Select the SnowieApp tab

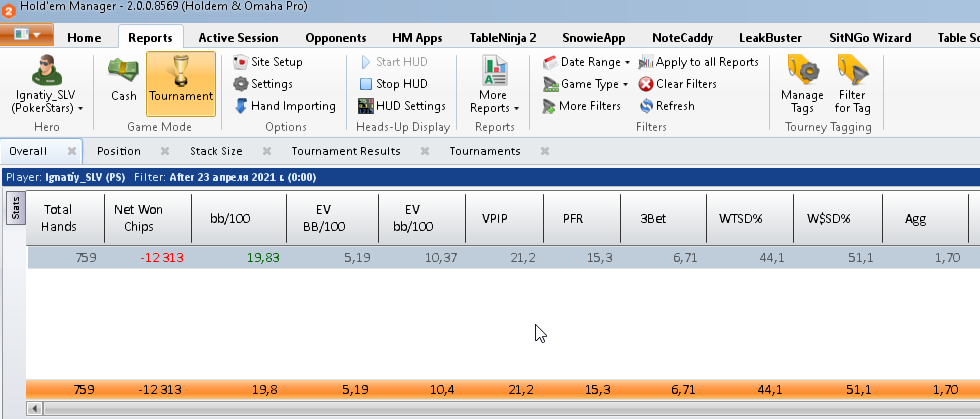pos(594,38)
